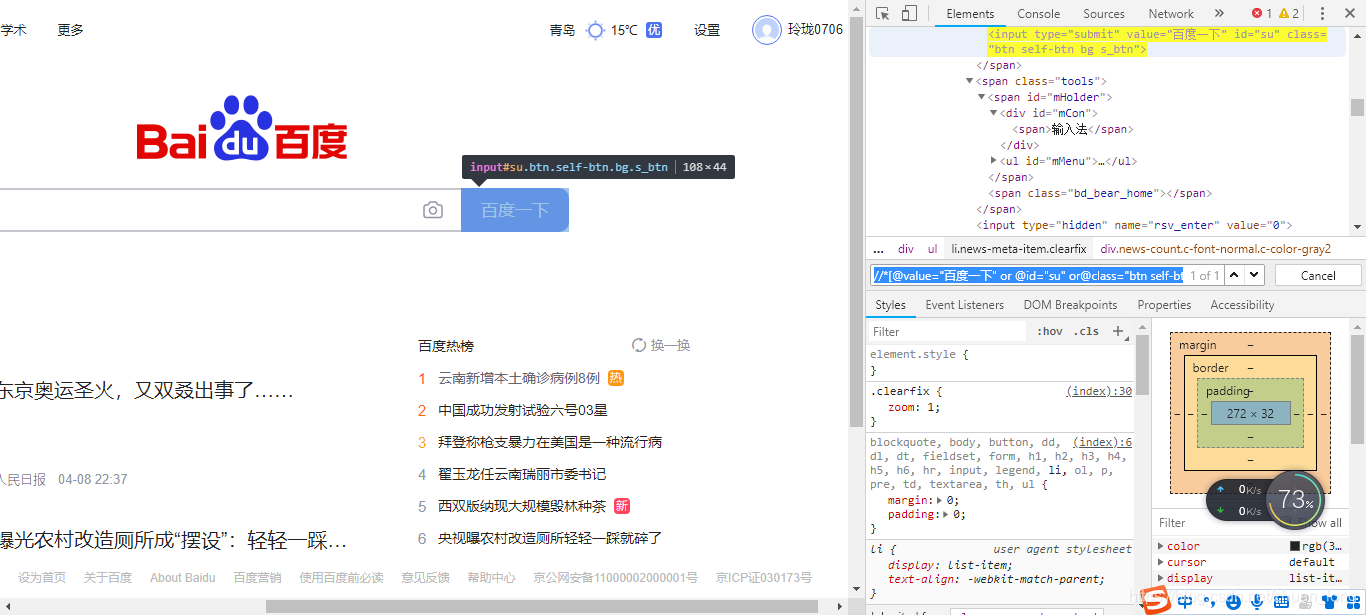Toggle the device emulation mode icon
Viewport: 1366px width, 615px height.
910,12
